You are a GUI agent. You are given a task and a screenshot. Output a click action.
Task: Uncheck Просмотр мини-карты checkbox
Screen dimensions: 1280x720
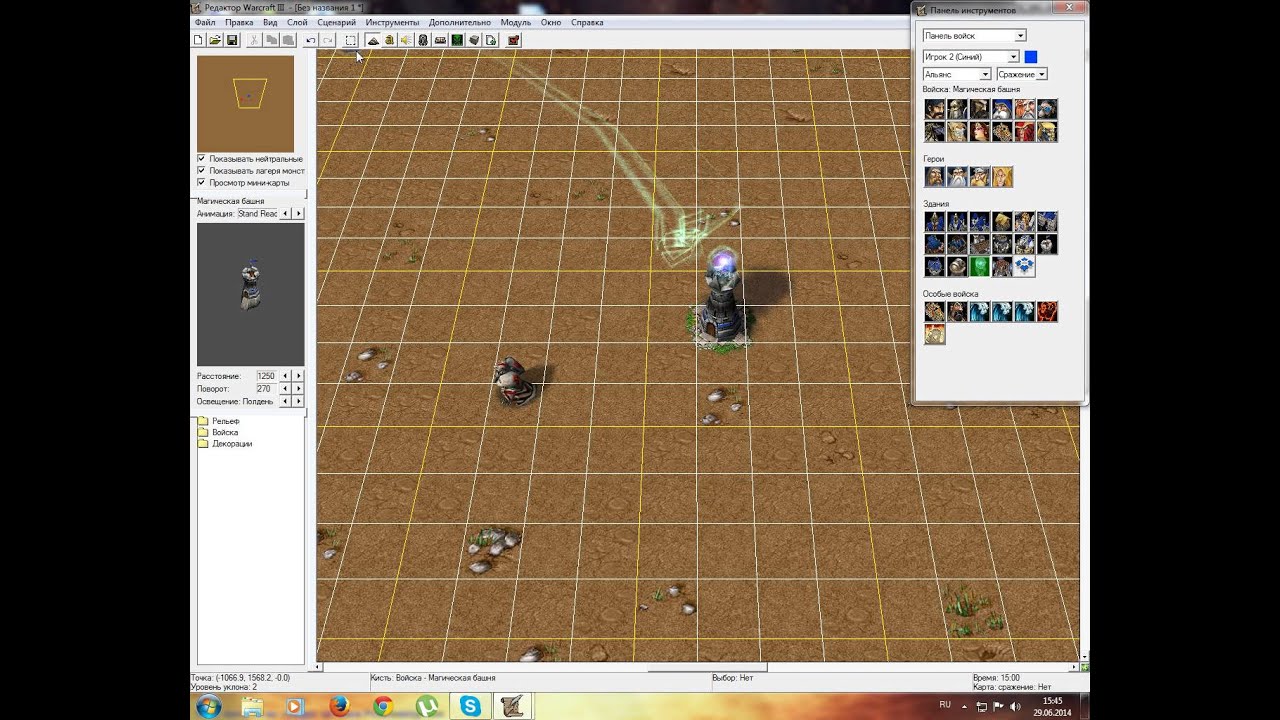pos(201,183)
